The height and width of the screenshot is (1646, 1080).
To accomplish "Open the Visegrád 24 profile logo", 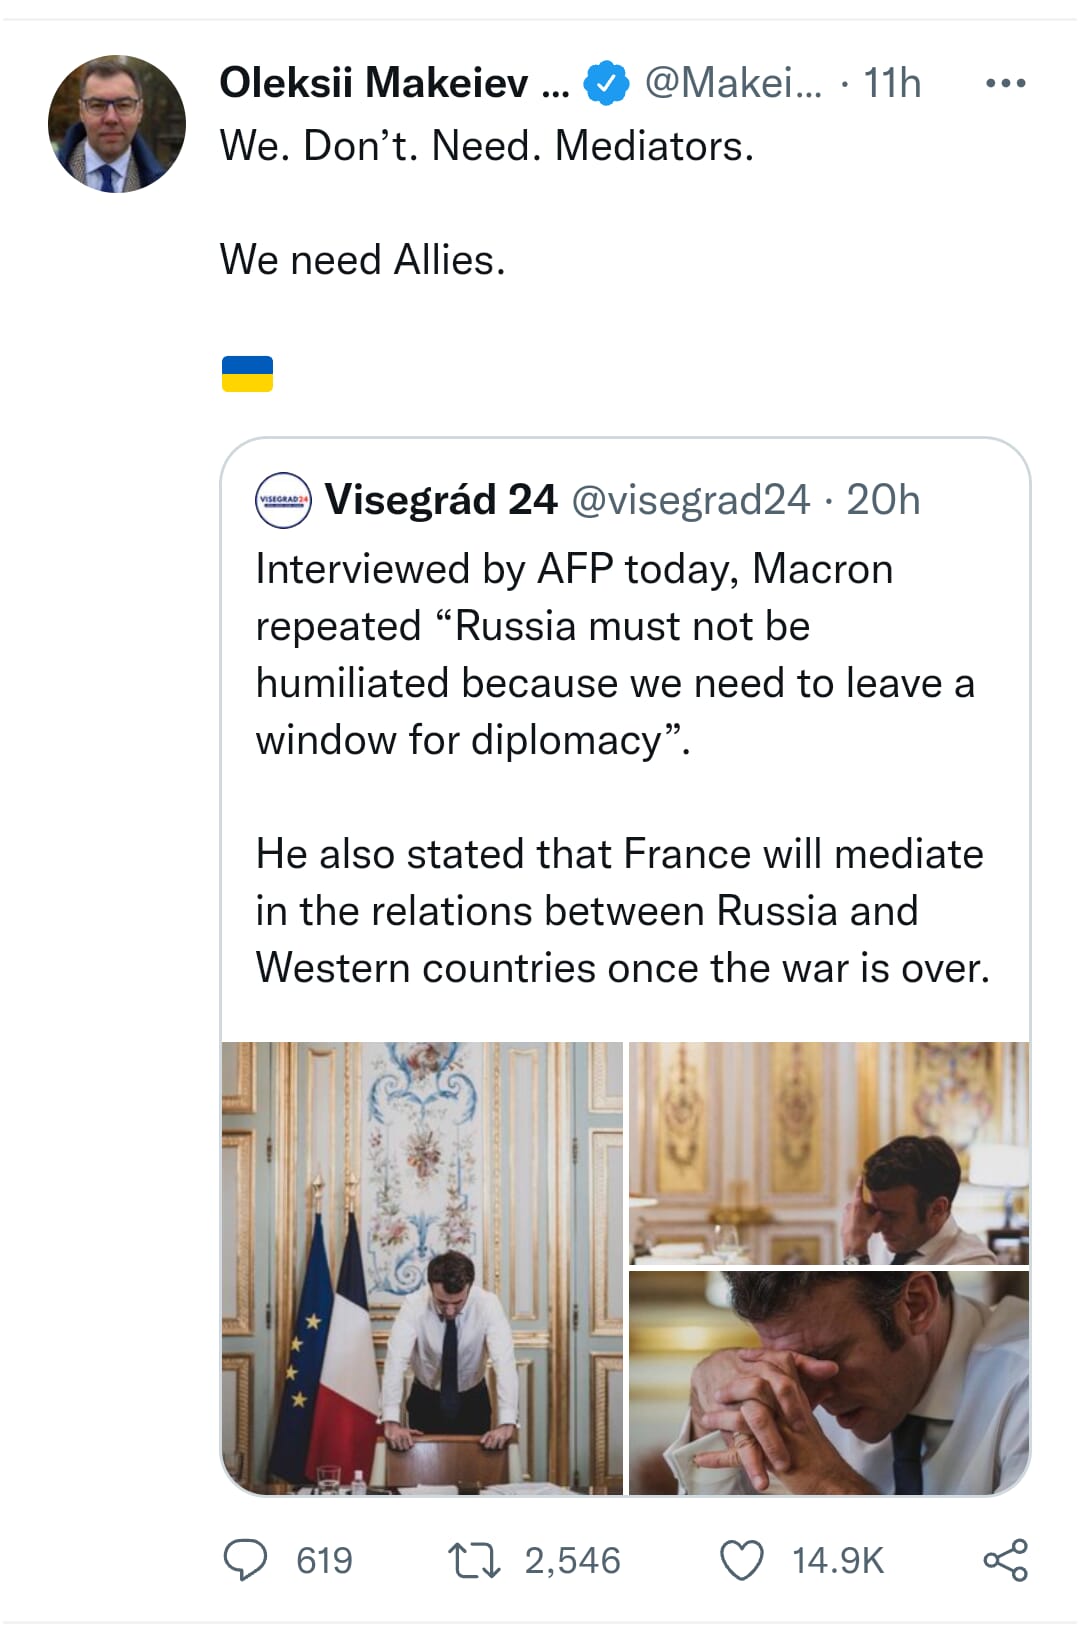I will point(283,501).
